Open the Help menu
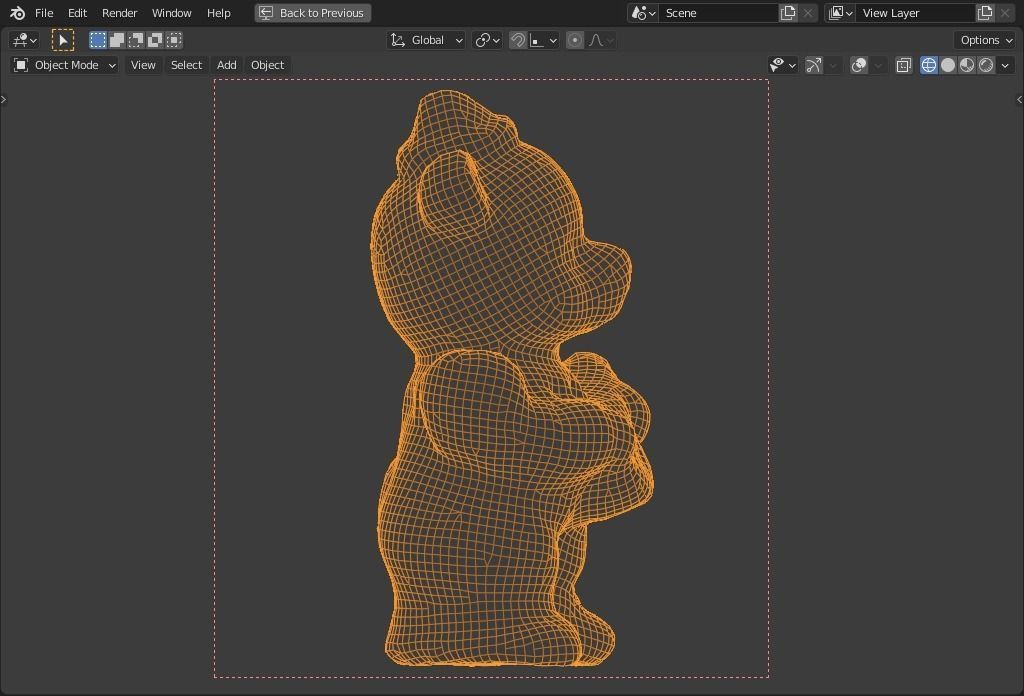 point(218,13)
